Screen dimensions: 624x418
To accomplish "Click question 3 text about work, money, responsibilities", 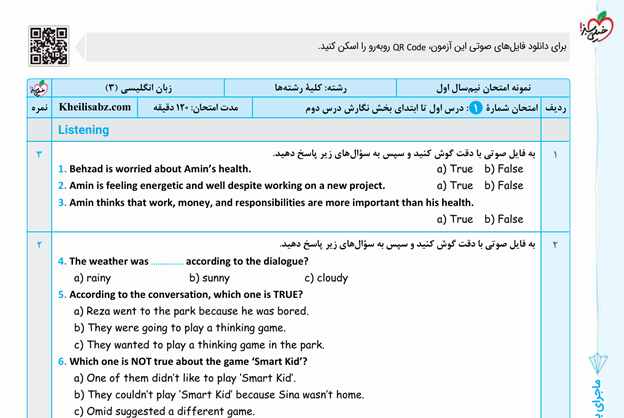I will tap(266, 203).
